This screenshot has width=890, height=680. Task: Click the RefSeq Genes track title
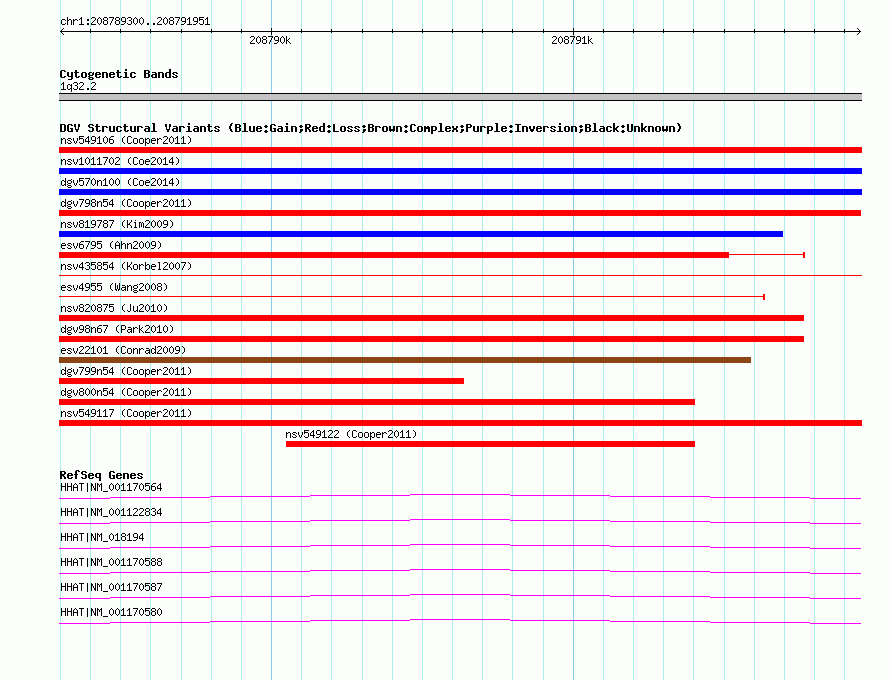tap(102, 475)
